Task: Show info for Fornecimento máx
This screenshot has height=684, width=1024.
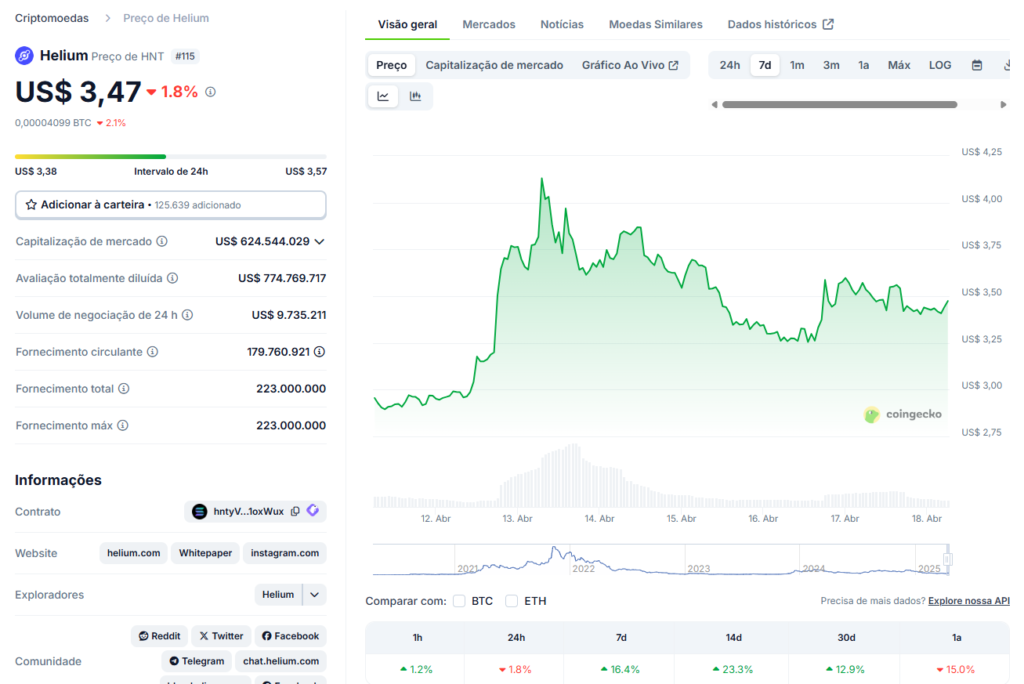Action: [x=123, y=425]
